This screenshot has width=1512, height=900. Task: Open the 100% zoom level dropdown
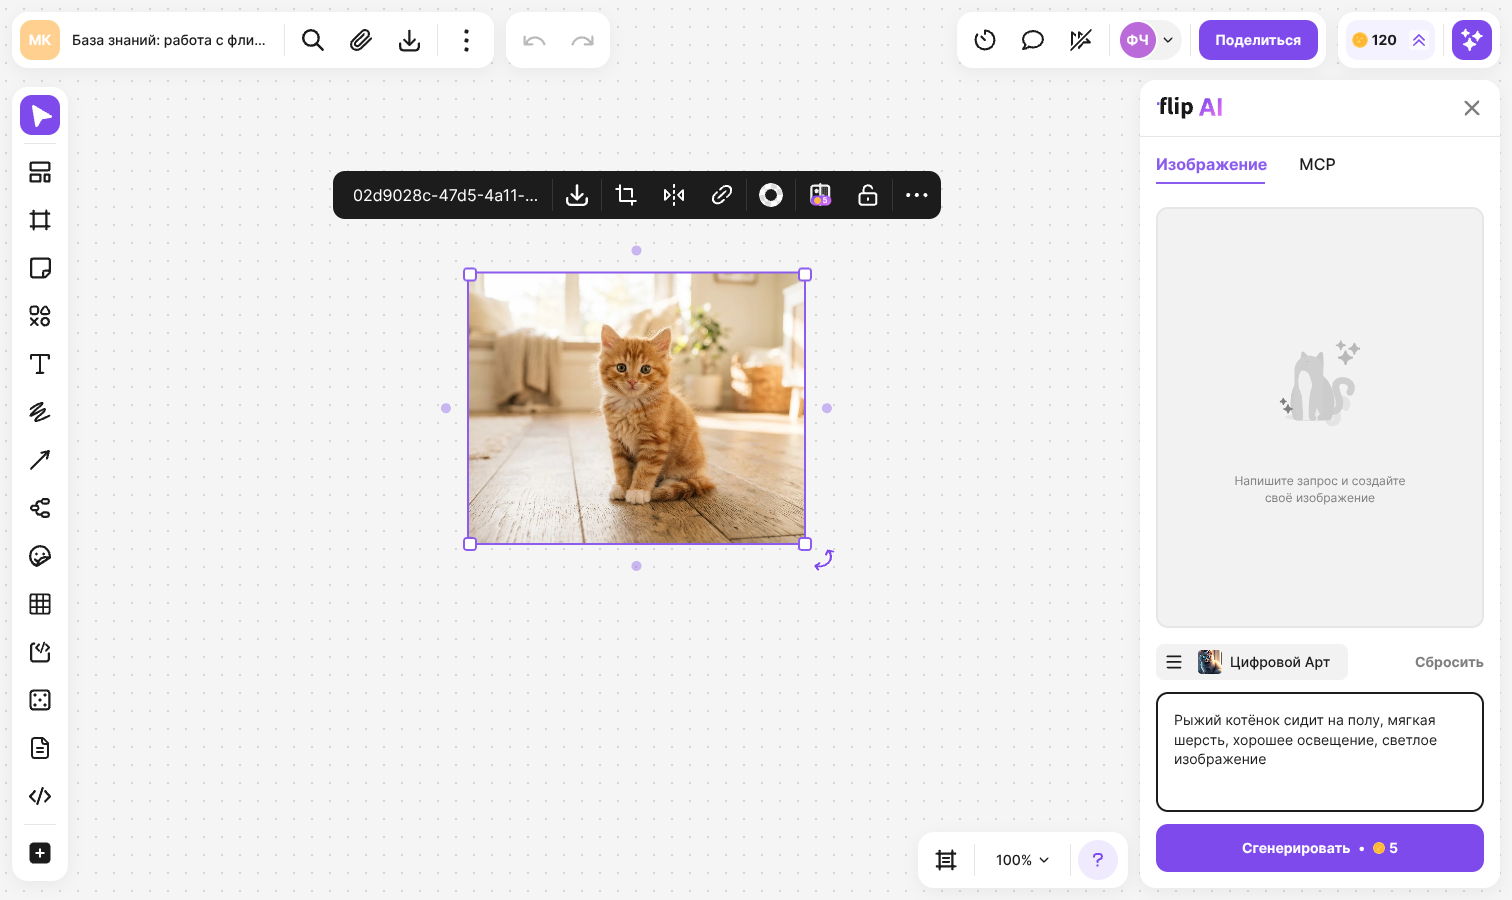(x=1023, y=860)
